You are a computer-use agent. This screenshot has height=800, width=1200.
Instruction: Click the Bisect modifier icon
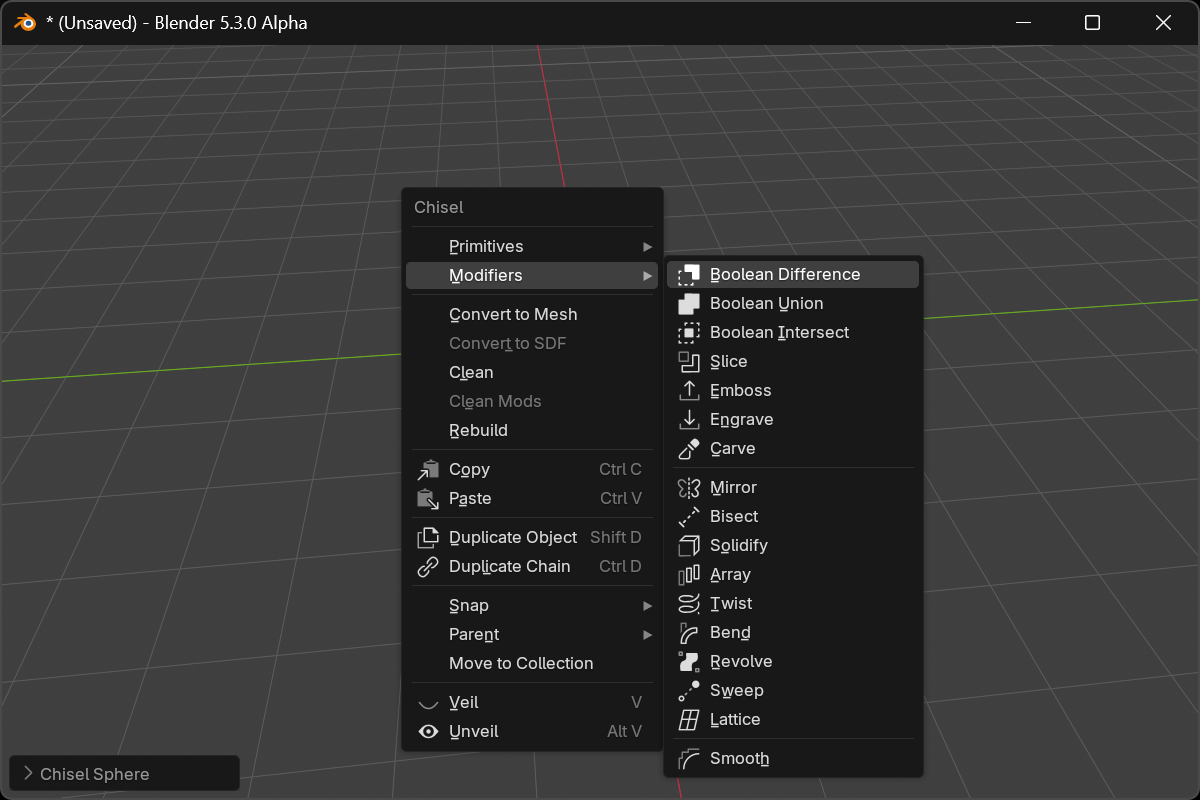(689, 517)
